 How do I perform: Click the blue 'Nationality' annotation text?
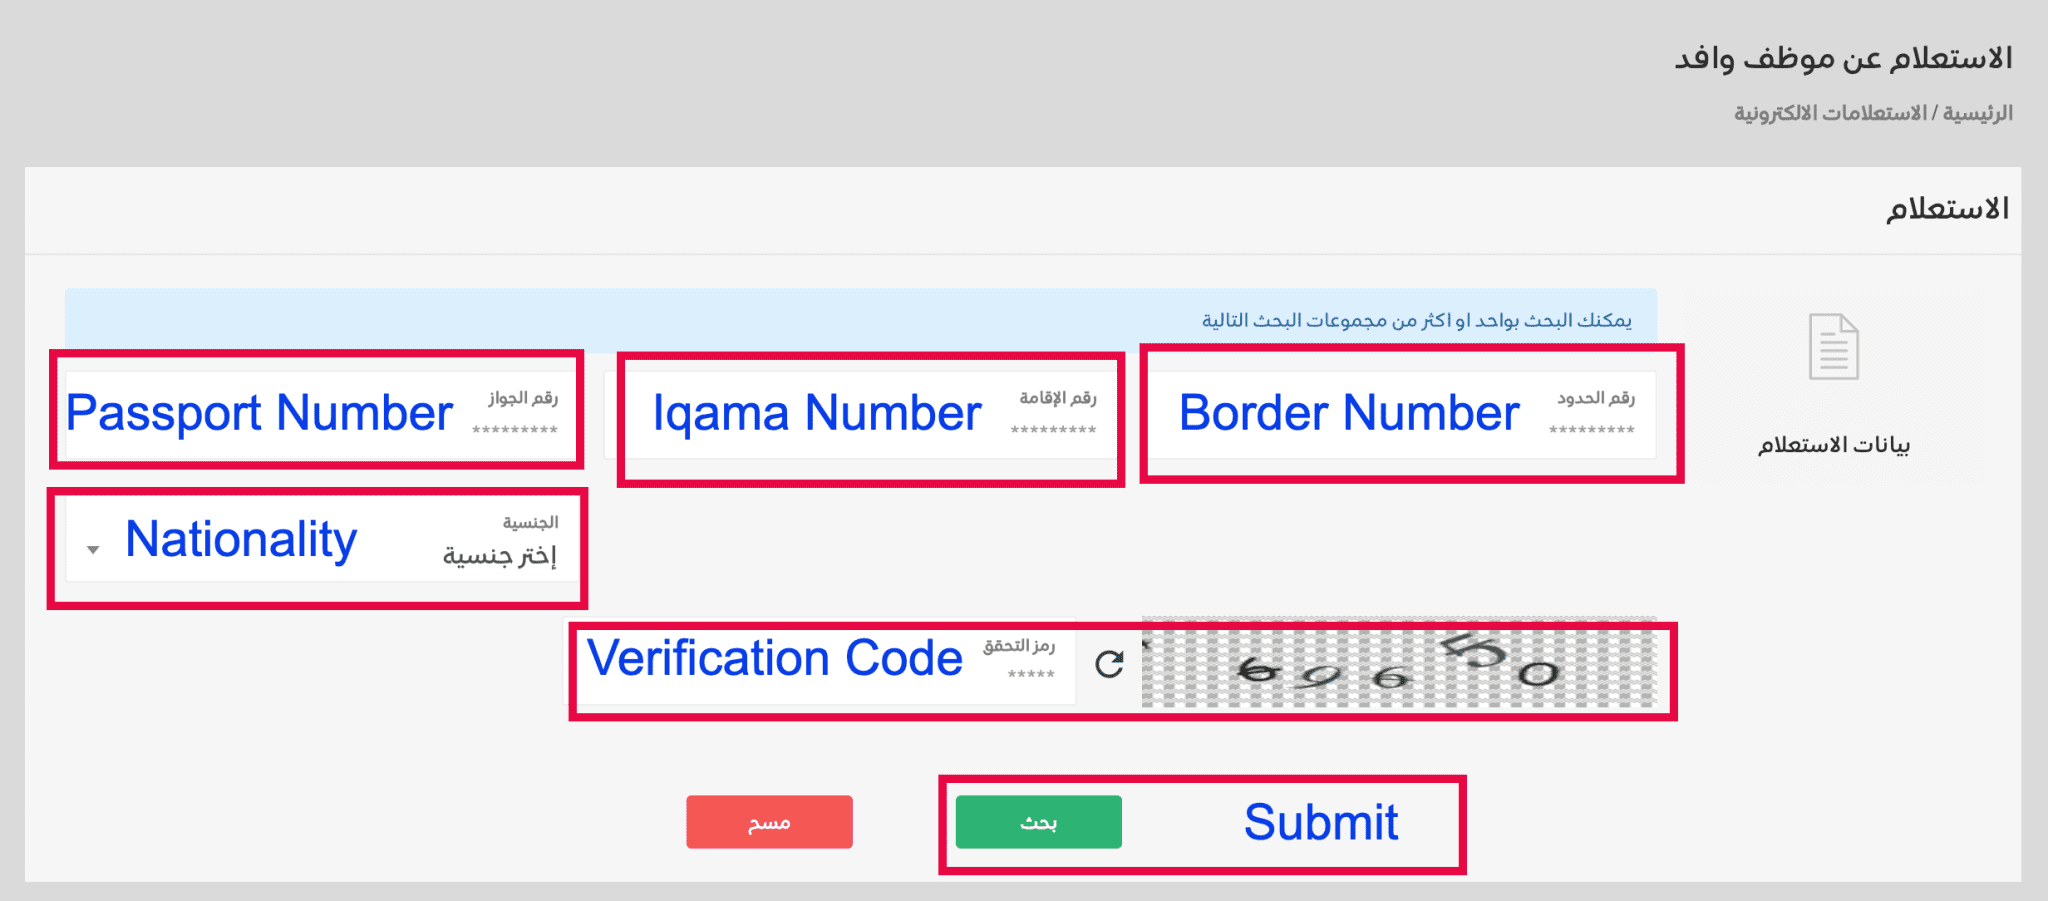241,540
